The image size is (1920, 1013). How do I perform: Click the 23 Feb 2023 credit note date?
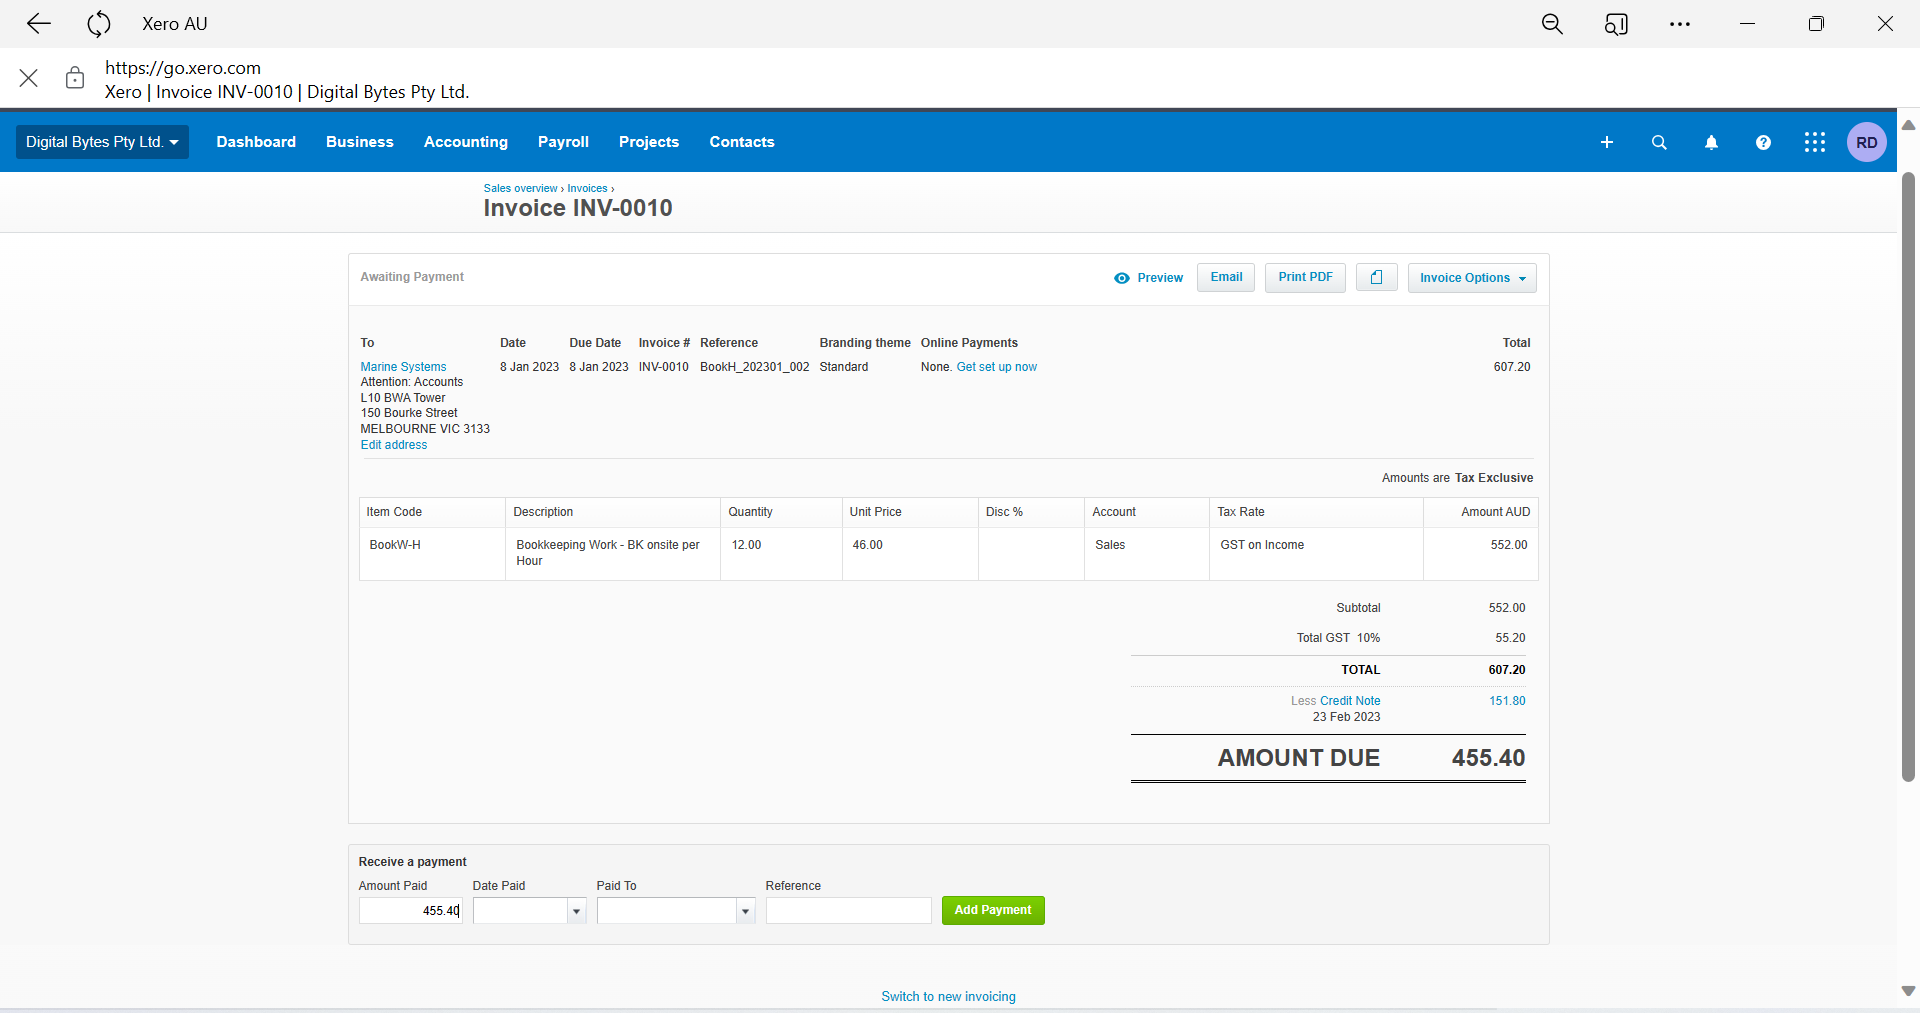point(1346,717)
